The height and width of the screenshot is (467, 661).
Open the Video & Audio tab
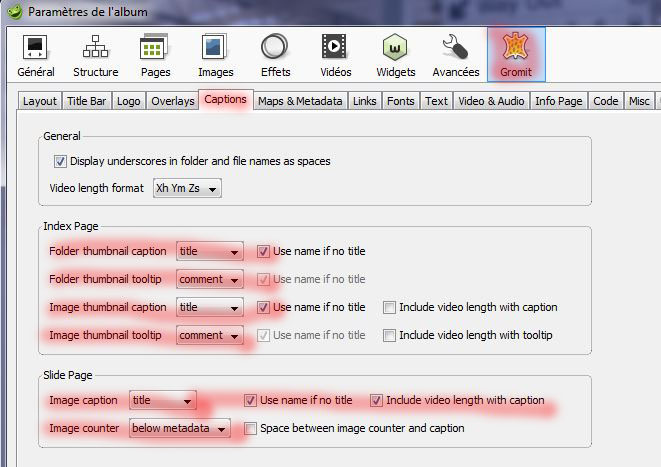coord(491,101)
